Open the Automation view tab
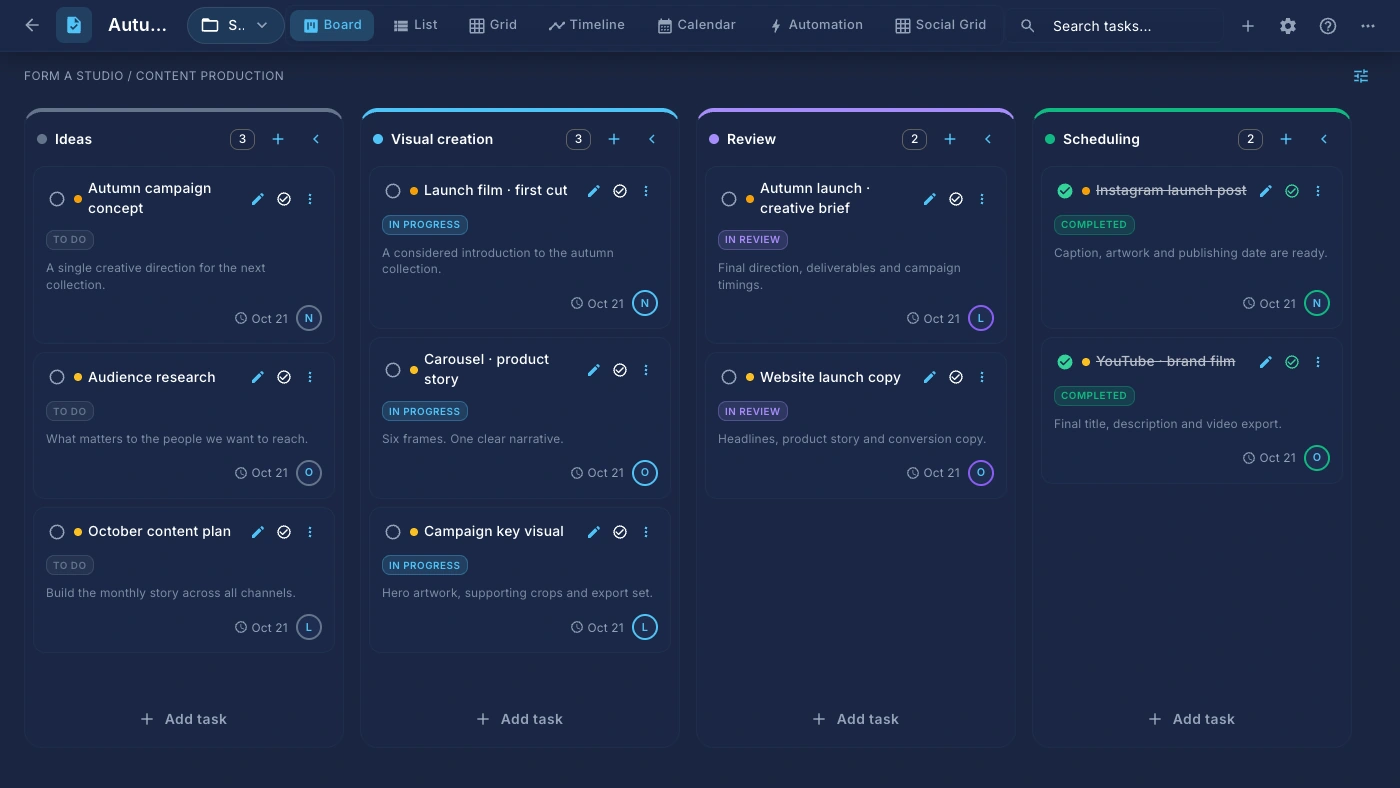This screenshot has width=1400, height=788. tap(816, 25)
